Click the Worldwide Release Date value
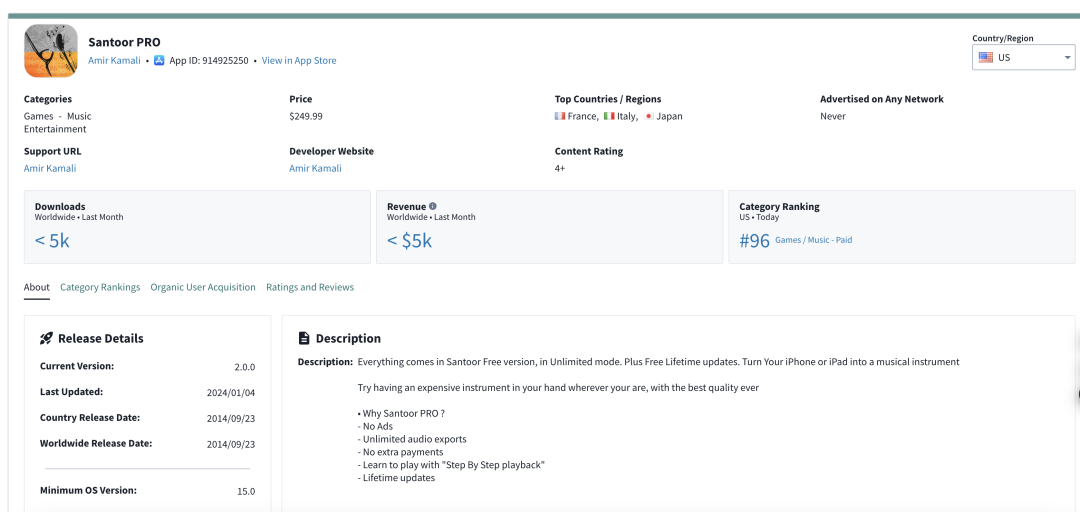The width and height of the screenshot is (1080, 512). pos(231,444)
